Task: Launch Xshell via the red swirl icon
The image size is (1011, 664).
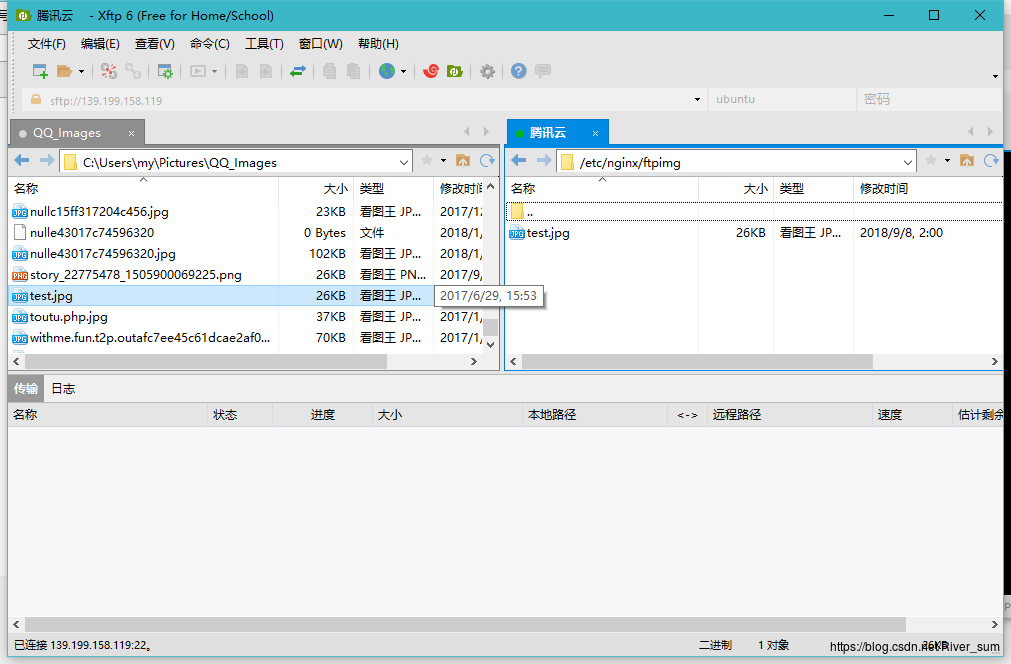Action: [431, 71]
